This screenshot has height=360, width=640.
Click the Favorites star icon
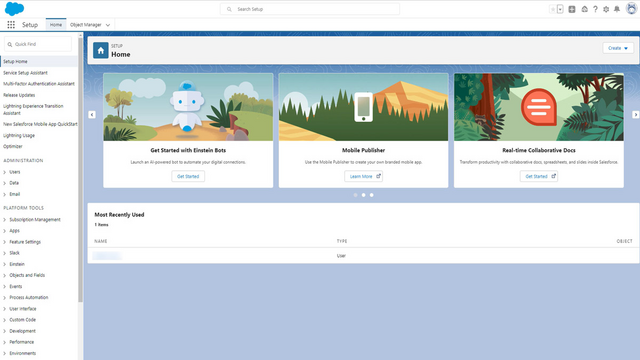(x=553, y=9)
